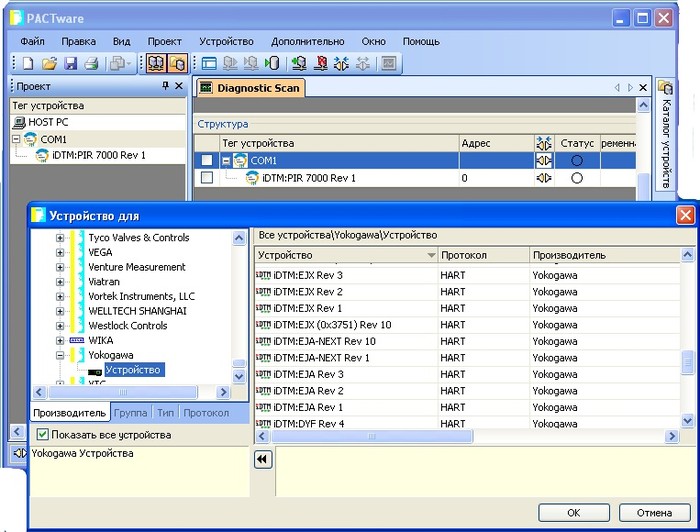Image resolution: width=700 pixels, height=532 pixels.
Task: Open the Устройство menu
Action: tap(226, 42)
